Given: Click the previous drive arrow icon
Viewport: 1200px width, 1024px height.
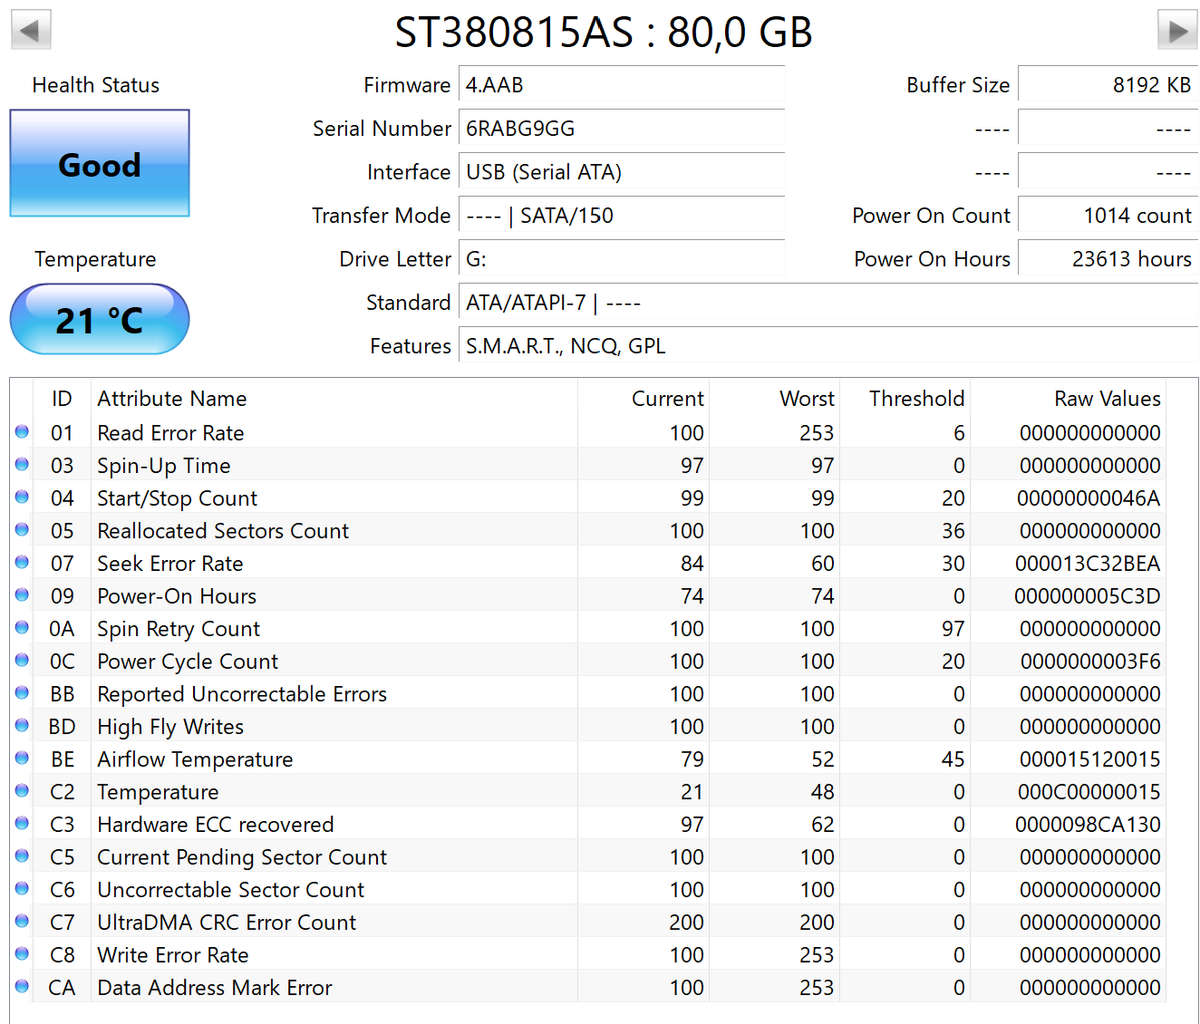Looking at the screenshot, I should click(30, 29).
